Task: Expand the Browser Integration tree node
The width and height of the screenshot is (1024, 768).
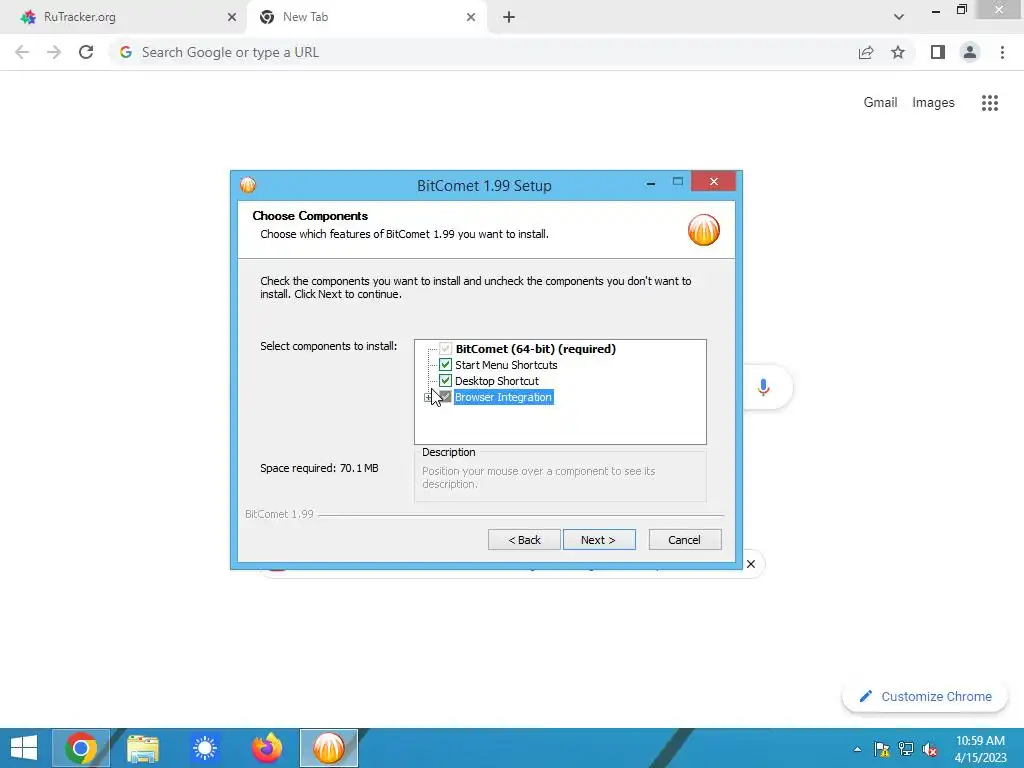Action: [428, 397]
